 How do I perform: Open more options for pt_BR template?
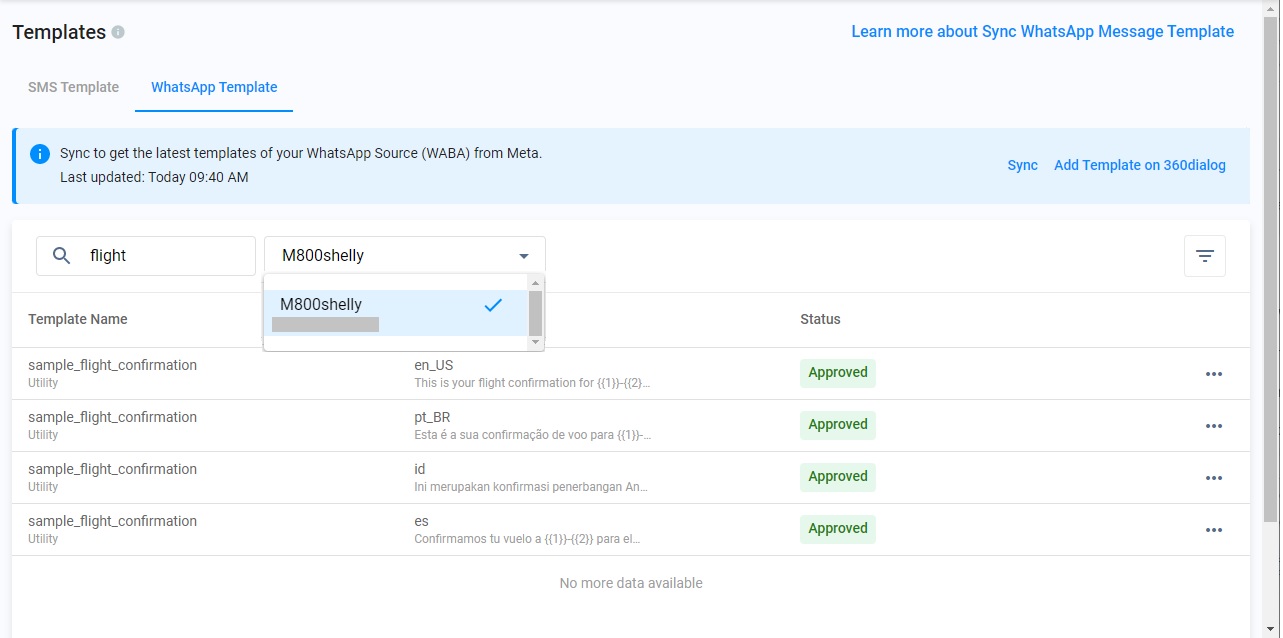tap(1213, 426)
